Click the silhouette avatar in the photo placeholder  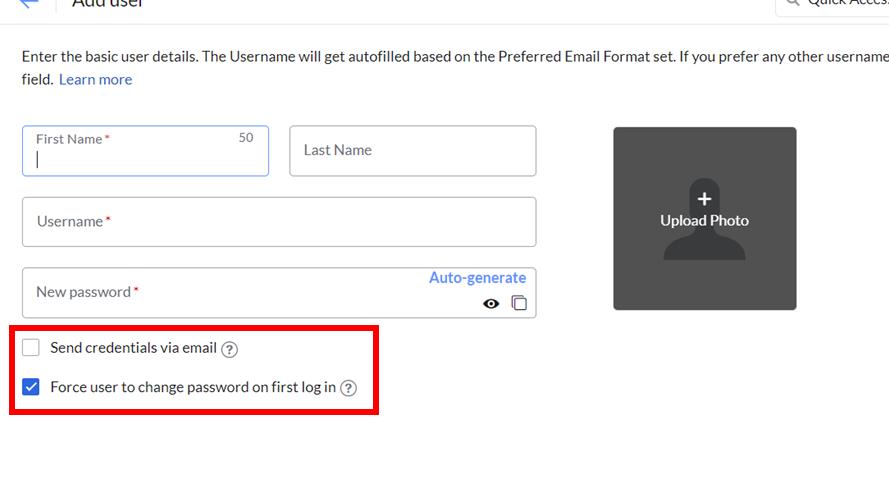(704, 240)
